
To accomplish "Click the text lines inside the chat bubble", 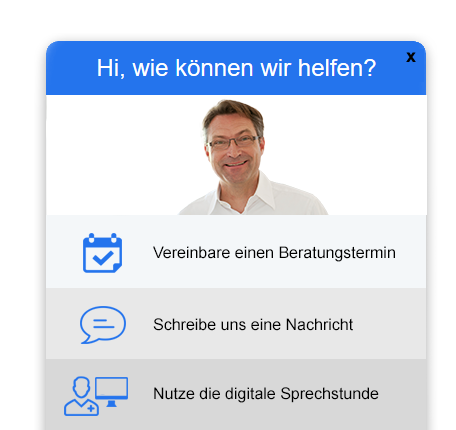I will 103,324.
